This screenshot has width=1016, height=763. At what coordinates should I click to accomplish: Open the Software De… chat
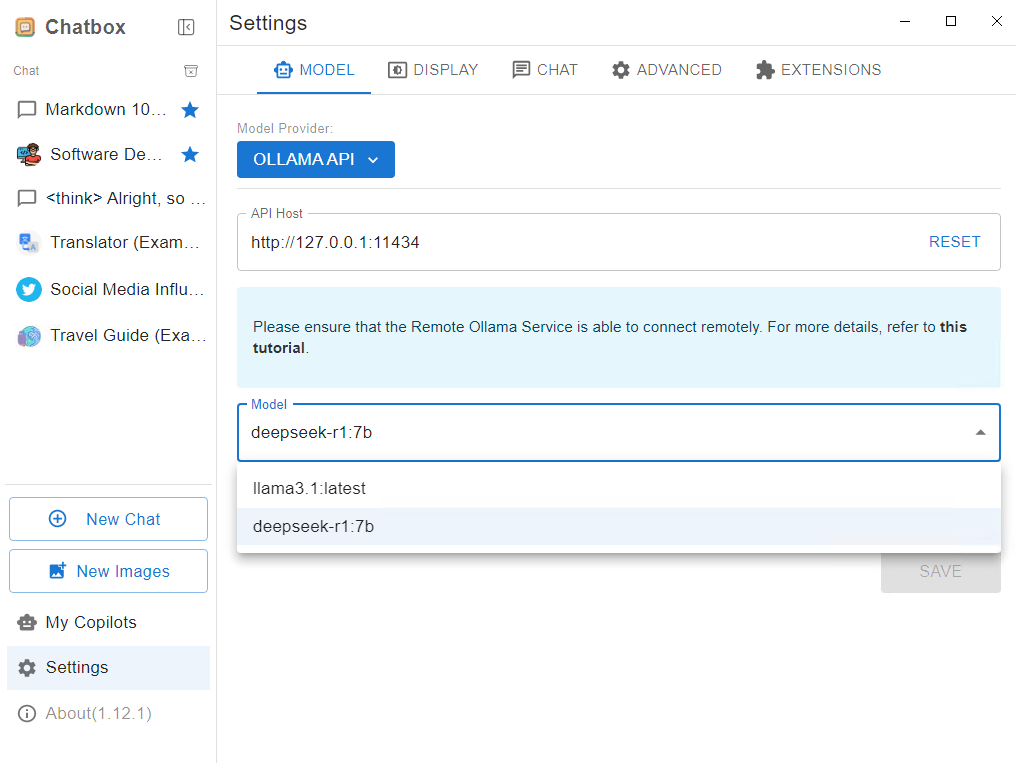coord(108,154)
